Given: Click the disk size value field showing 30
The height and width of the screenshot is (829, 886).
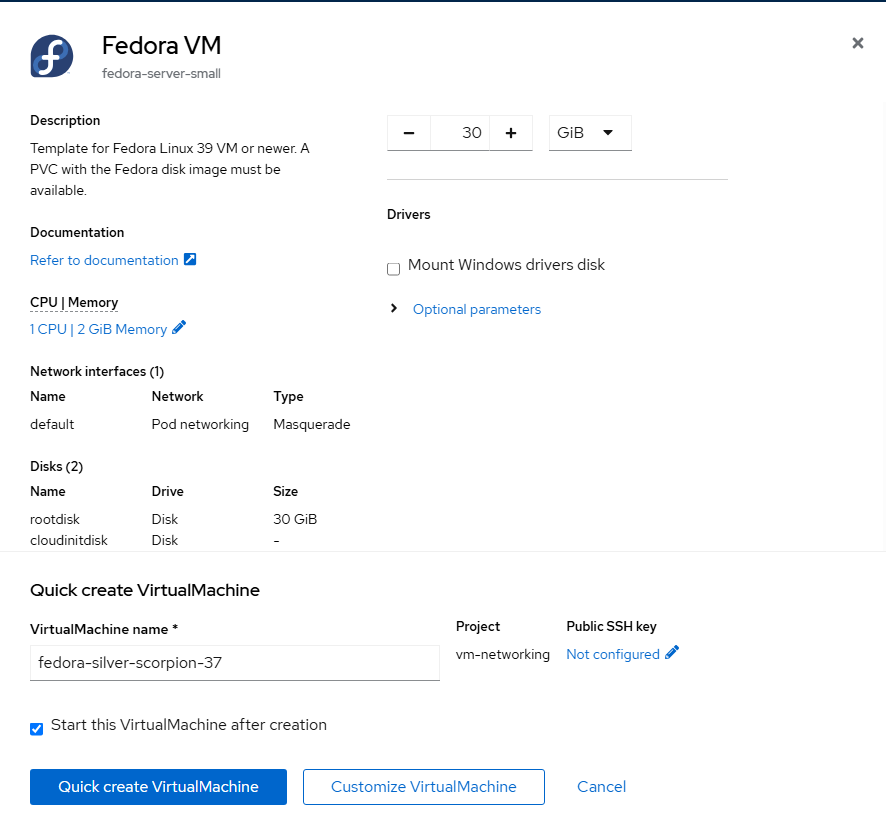Looking at the screenshot, I should (460, 133).
